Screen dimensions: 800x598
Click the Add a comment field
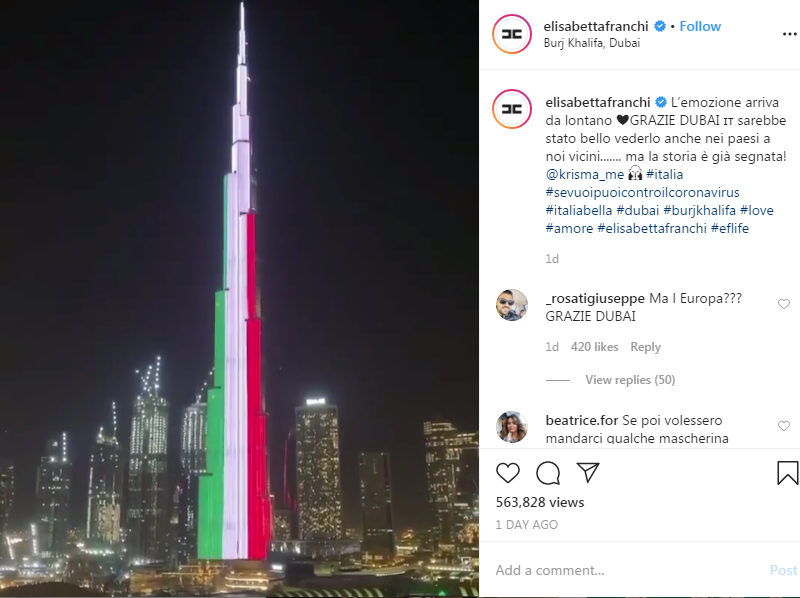pos(630,570)
